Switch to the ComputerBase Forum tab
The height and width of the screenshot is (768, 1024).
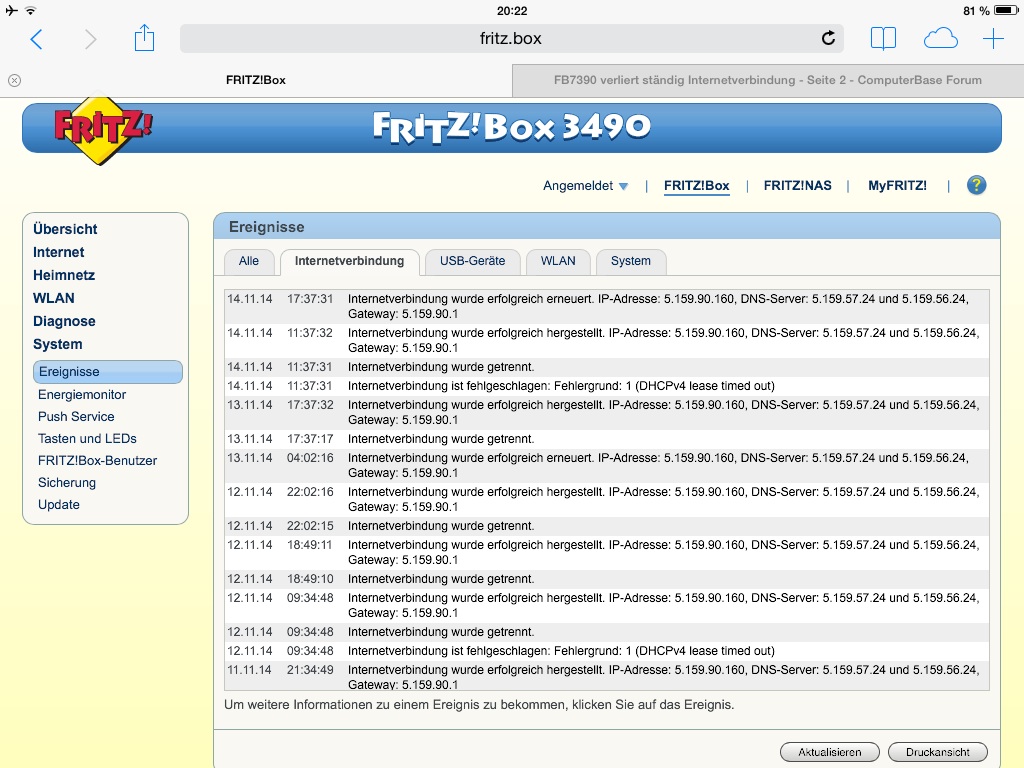click(x=767, y=80)
